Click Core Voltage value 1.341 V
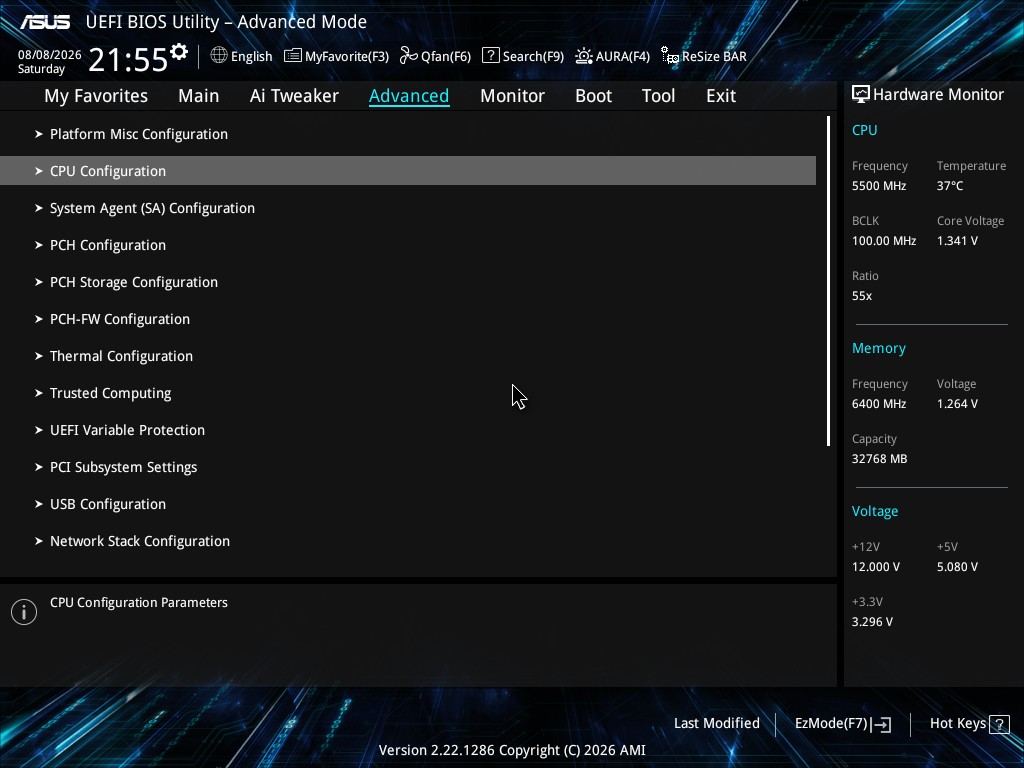 [x=957, y=241]
